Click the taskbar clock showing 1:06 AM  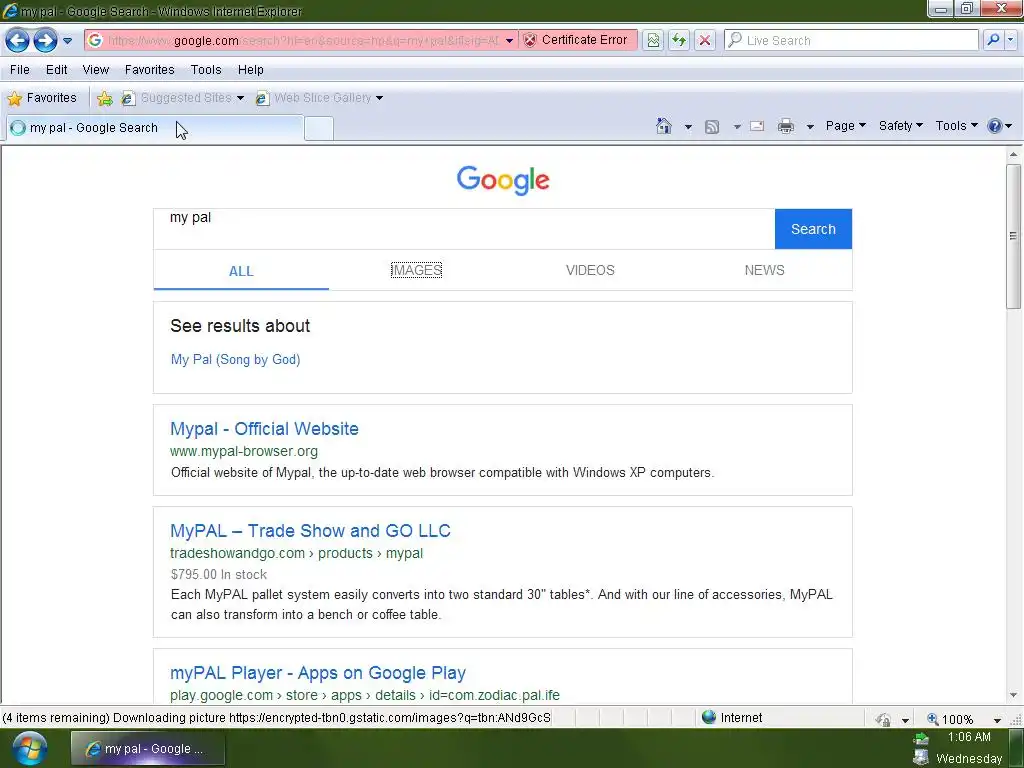(x=968, y=737)
